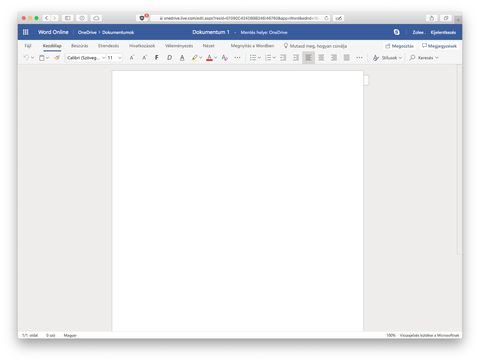Click the Tell Me search field
Viewport: 480px width, 362px height.
click(315, 46)
